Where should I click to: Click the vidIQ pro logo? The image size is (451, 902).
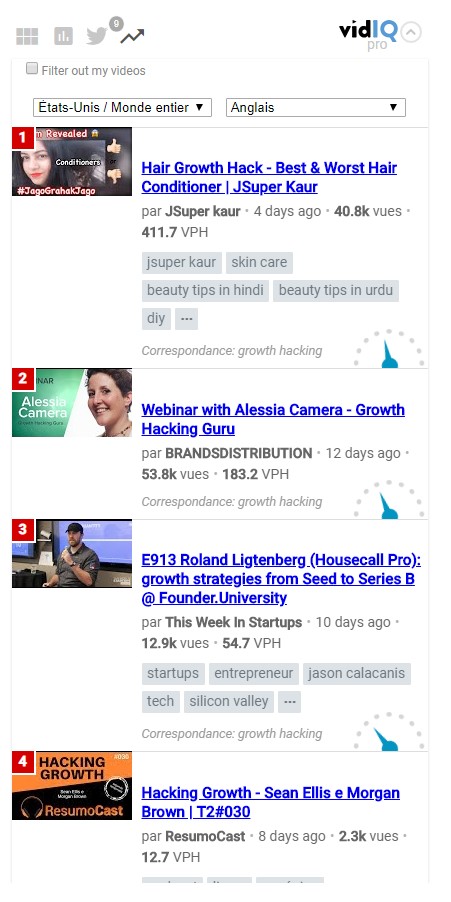pos(368,35)
